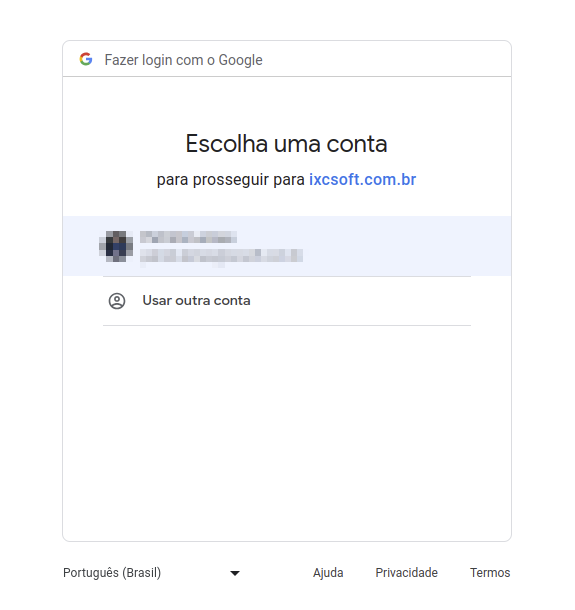Screen dimensions: 575x610
Task: Click the "Escolha uma conta" heading
Action: (x=286, y=144)
